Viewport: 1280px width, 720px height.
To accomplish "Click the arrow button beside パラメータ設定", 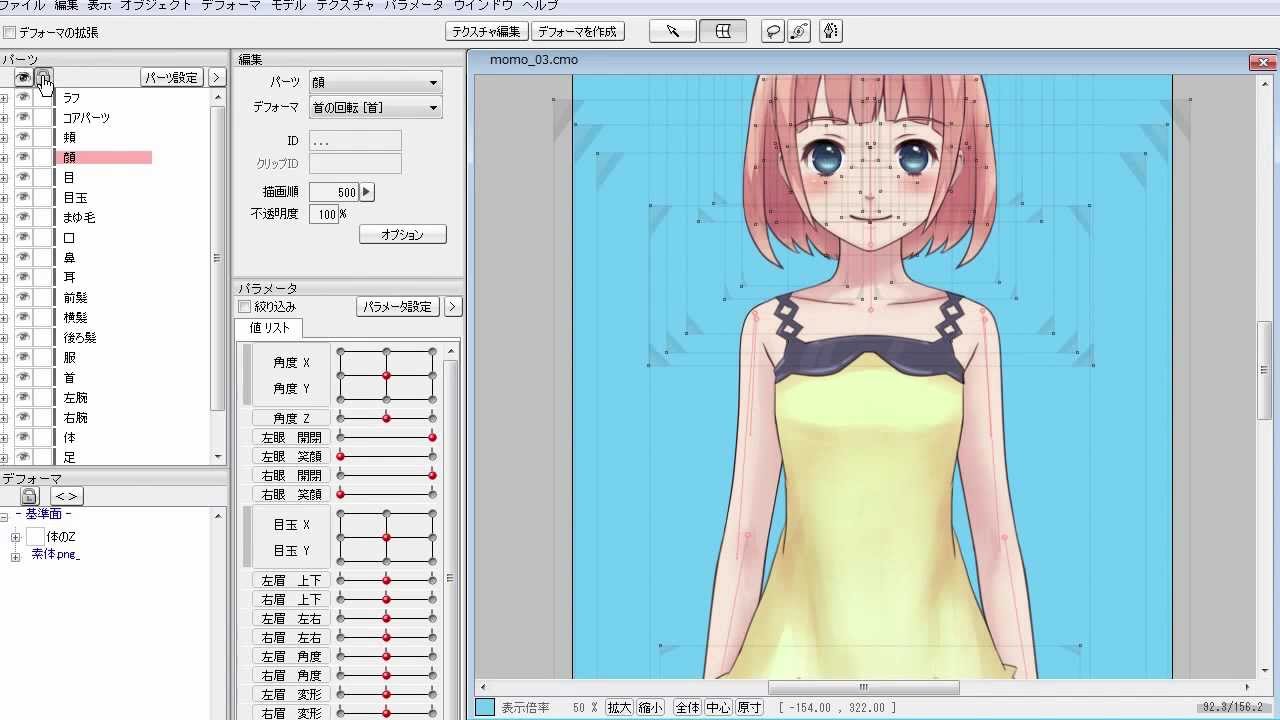I will [453, 307].
